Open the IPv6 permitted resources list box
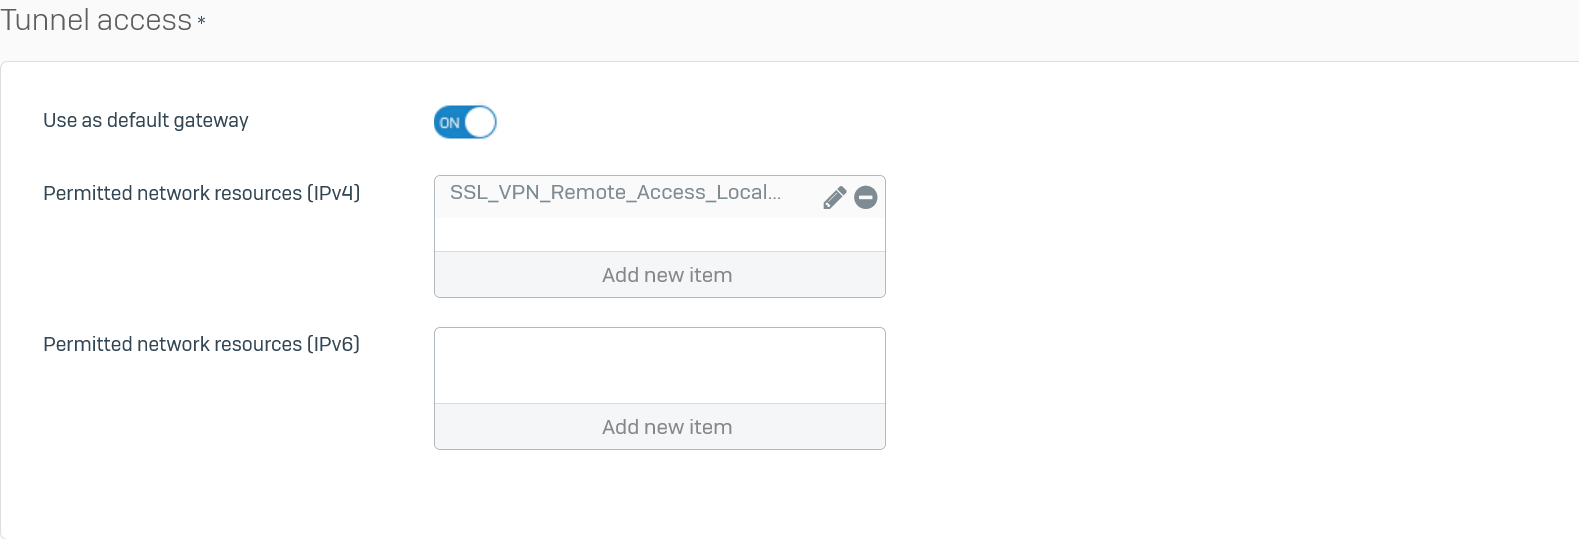 pos(660,389)
